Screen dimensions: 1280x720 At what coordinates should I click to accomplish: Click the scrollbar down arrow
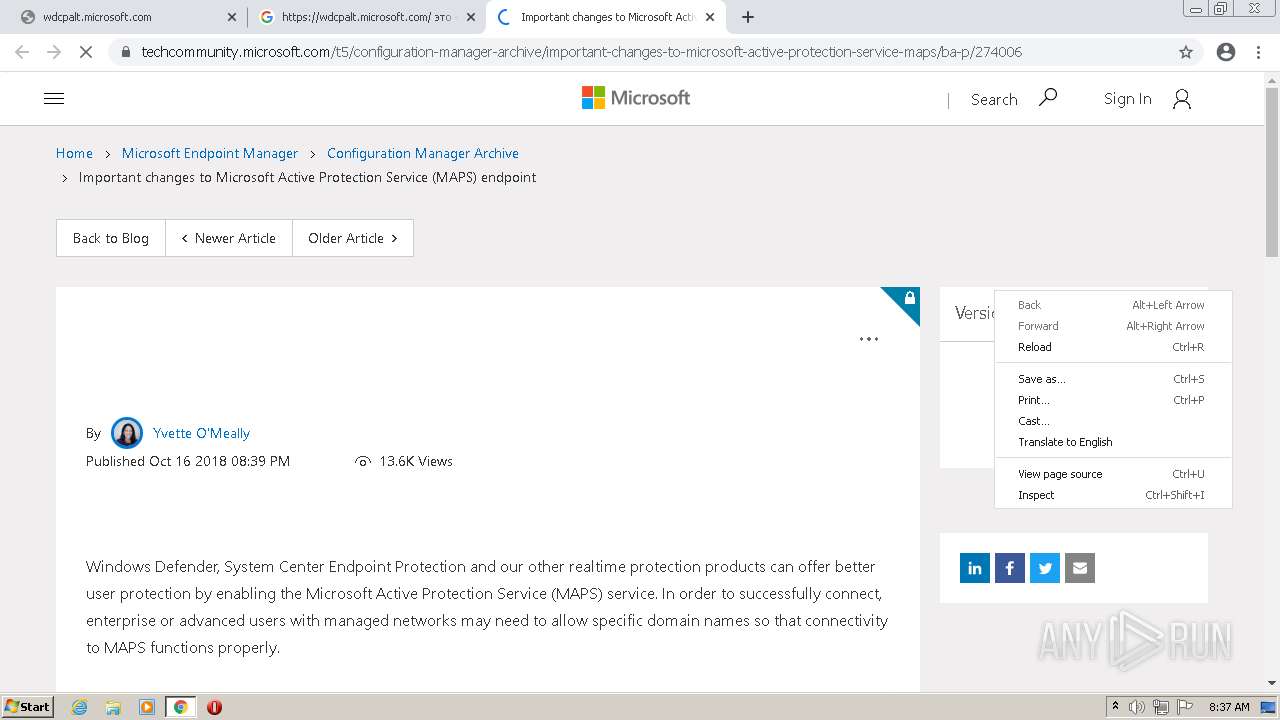click(1272, 683)
